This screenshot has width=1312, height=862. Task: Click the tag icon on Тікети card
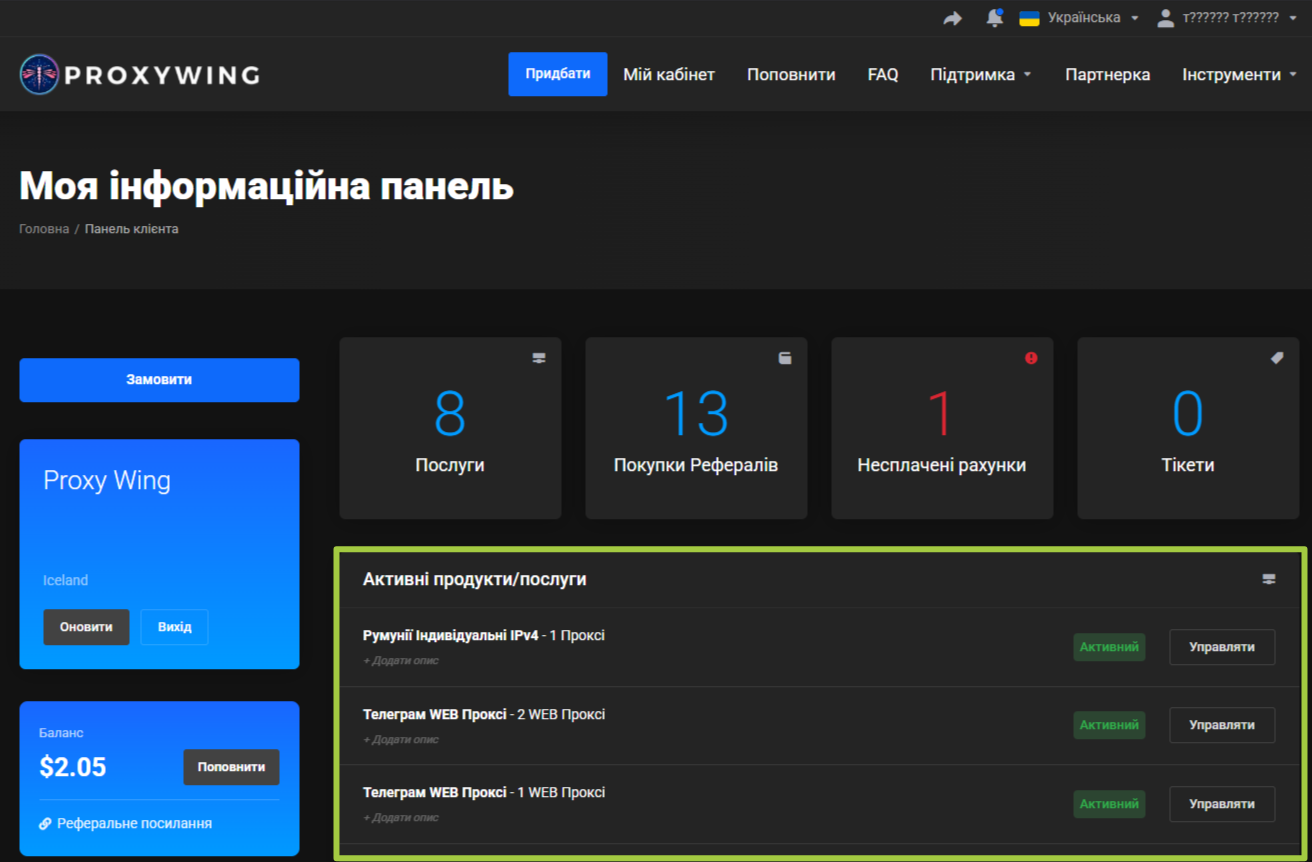click(x=1277, y=358)
